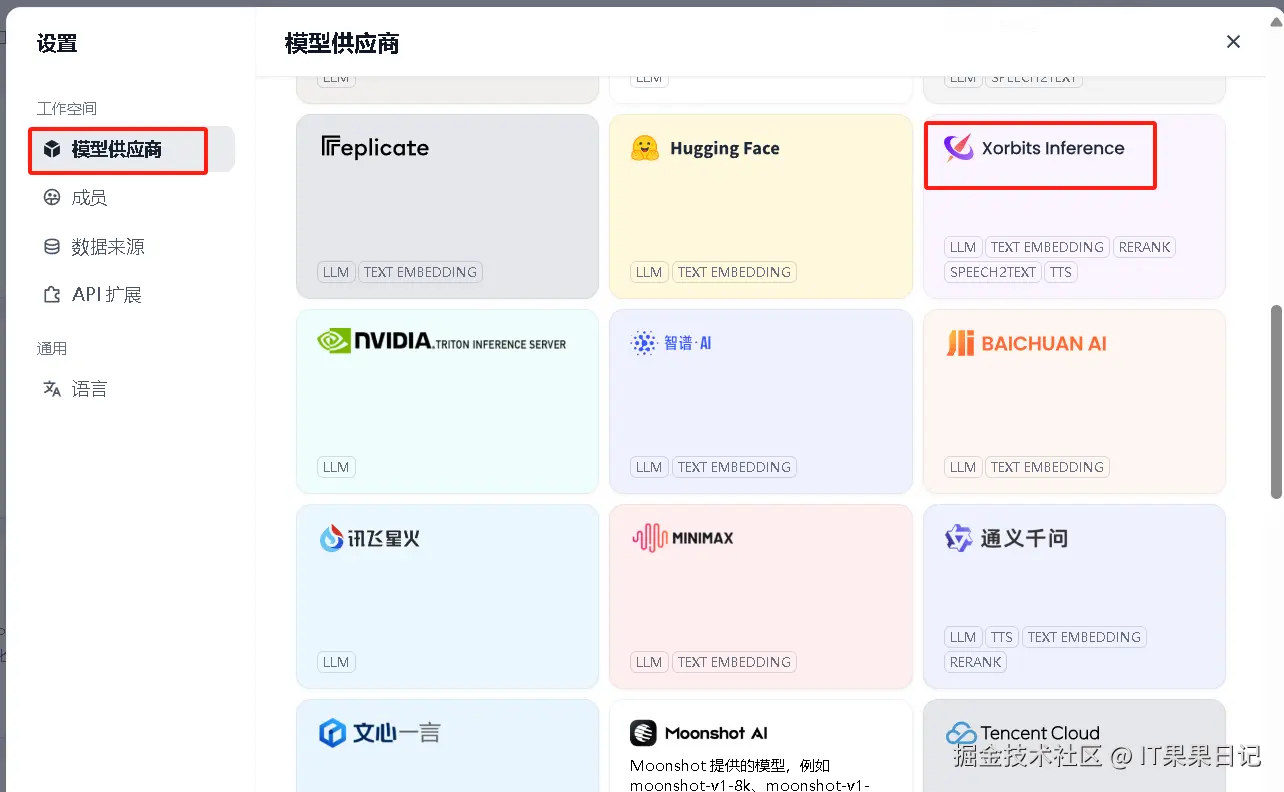
Task: Click TEXT EMBEDDING tag on Hugging Face card
Action: (x=734, y=272)
